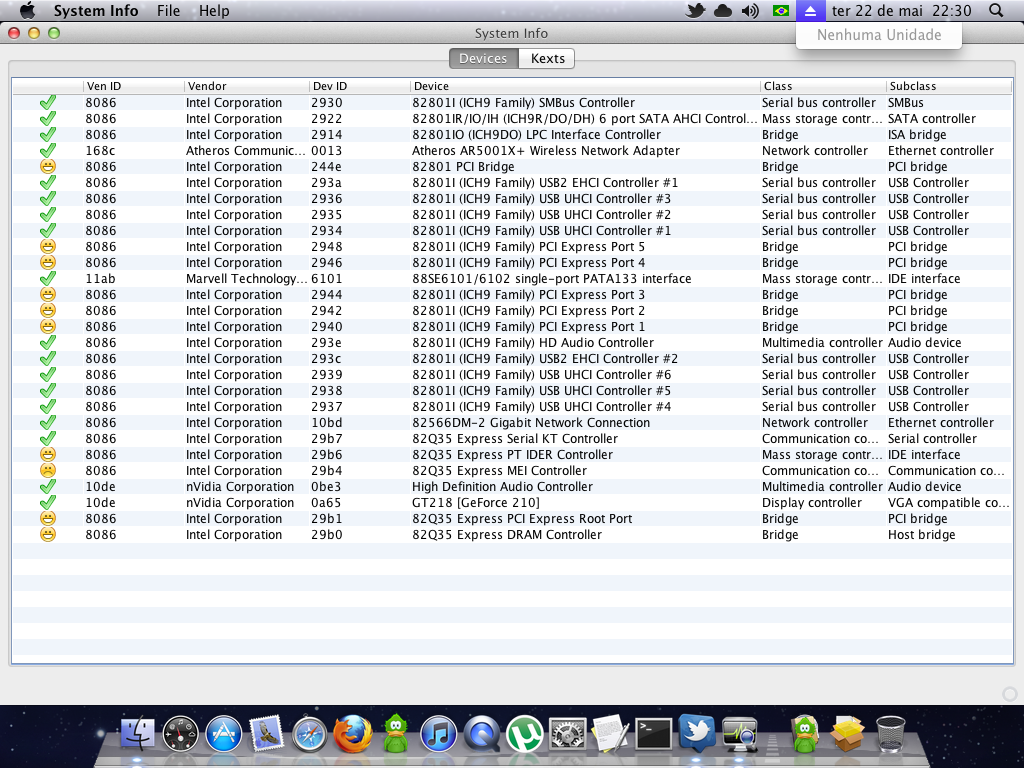Viewport: 1024px width, 768px height.
Task: Click the Twitter icon in menu bar
Action: pos(695,11)
